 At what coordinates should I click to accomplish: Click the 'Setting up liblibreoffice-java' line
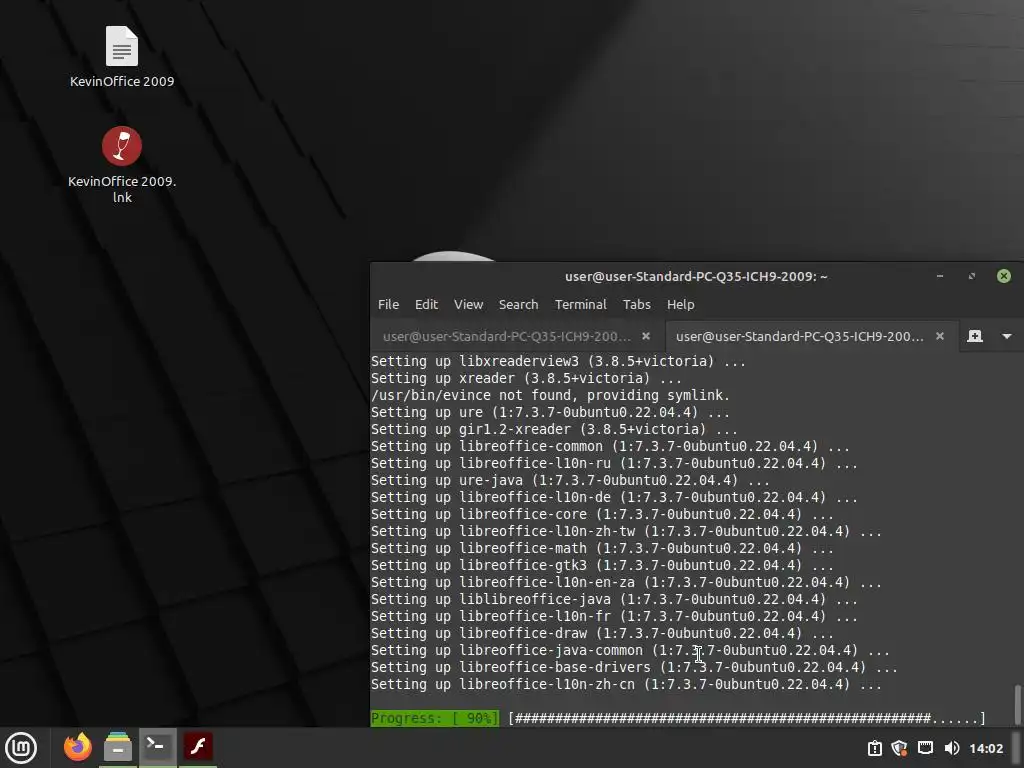click(614, 599)
